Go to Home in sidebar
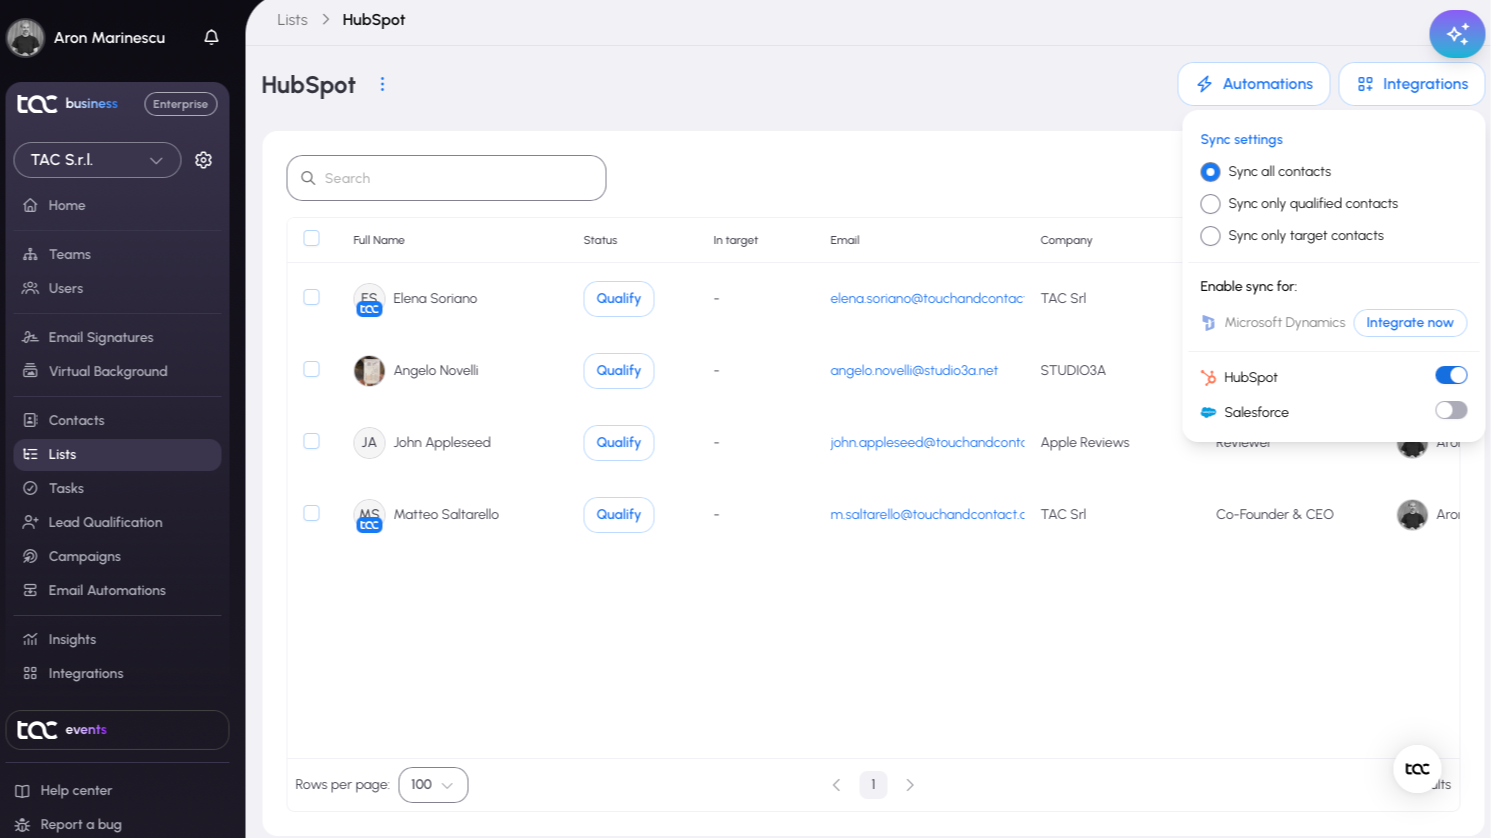The width and height of the screenshot is (1491, 838). [117, 205]
